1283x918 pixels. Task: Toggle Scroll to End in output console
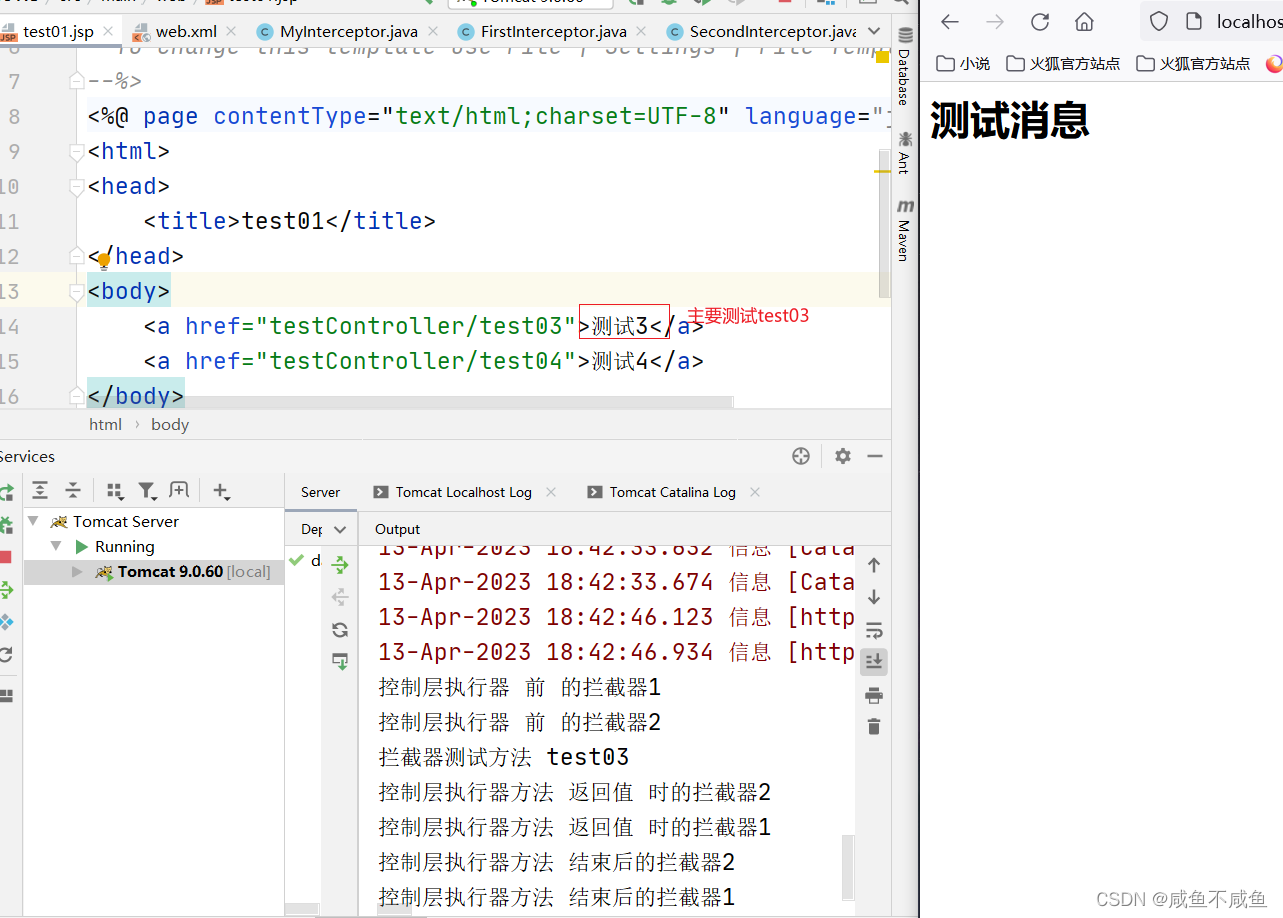tap(874, 661)
